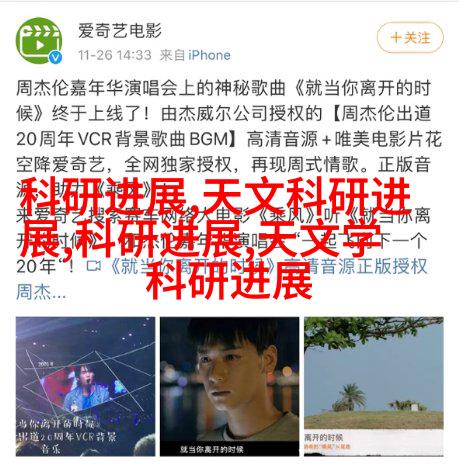Click the 来自 label beside iPhone

tap(172, 55)
